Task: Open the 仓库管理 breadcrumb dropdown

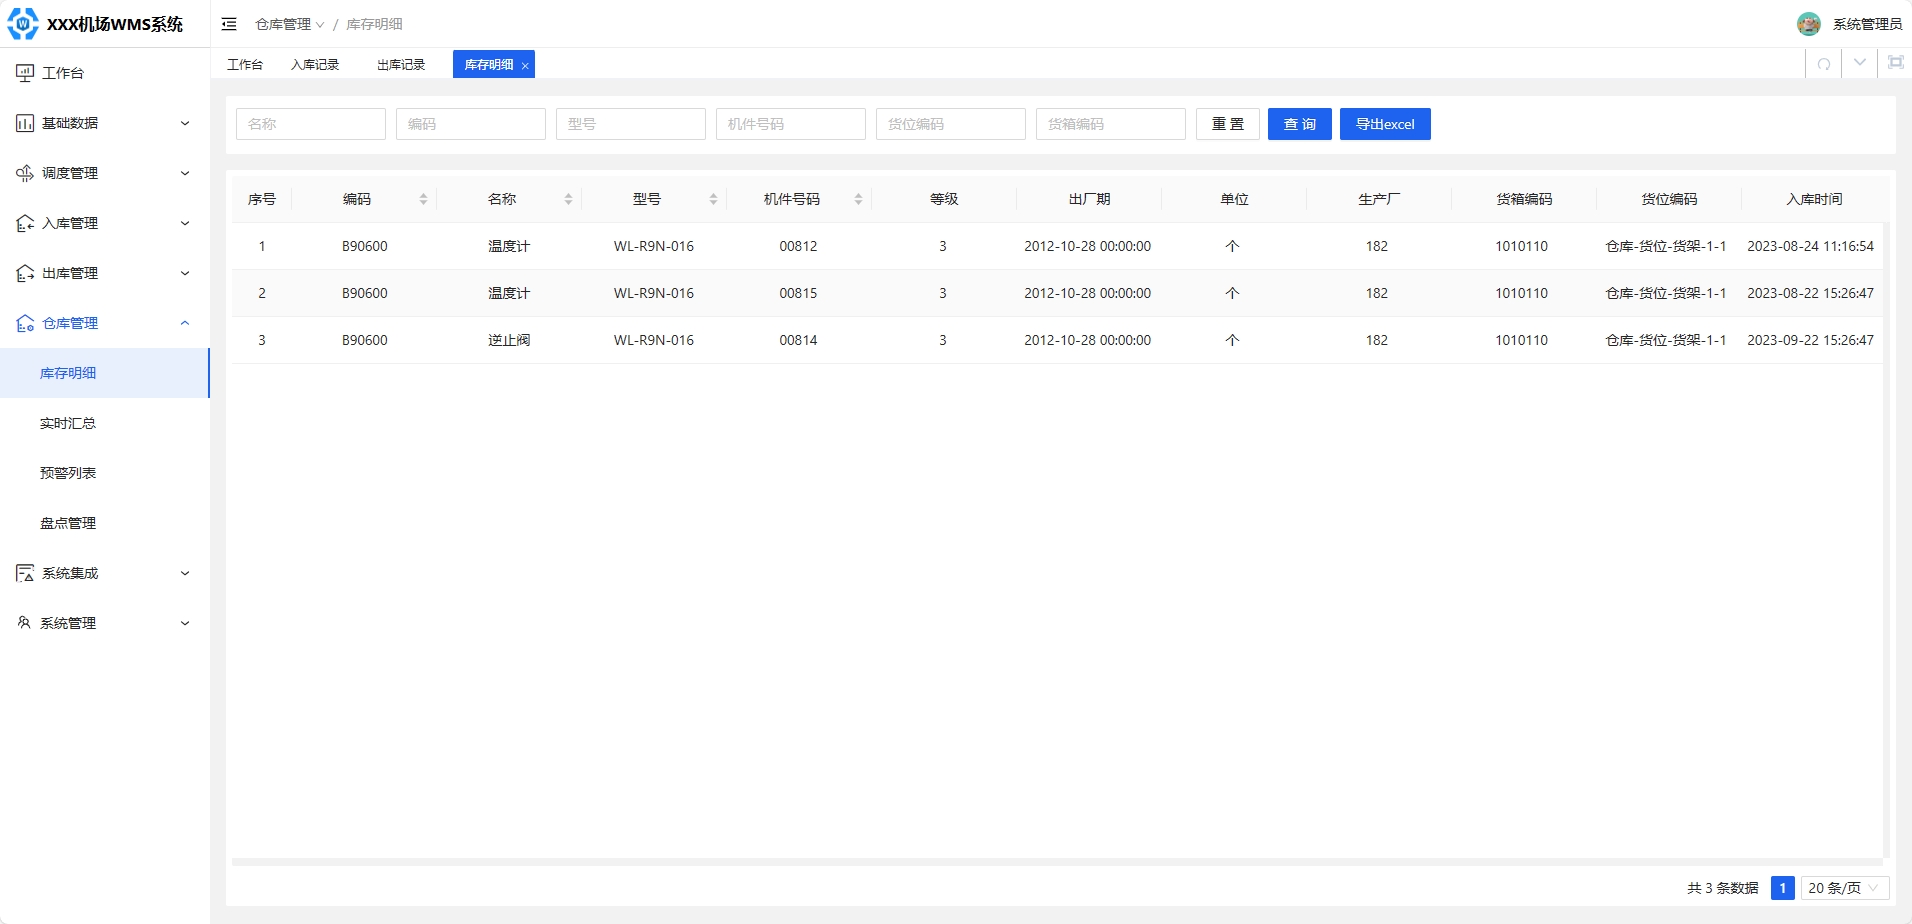Action: [x=290, y=24]
